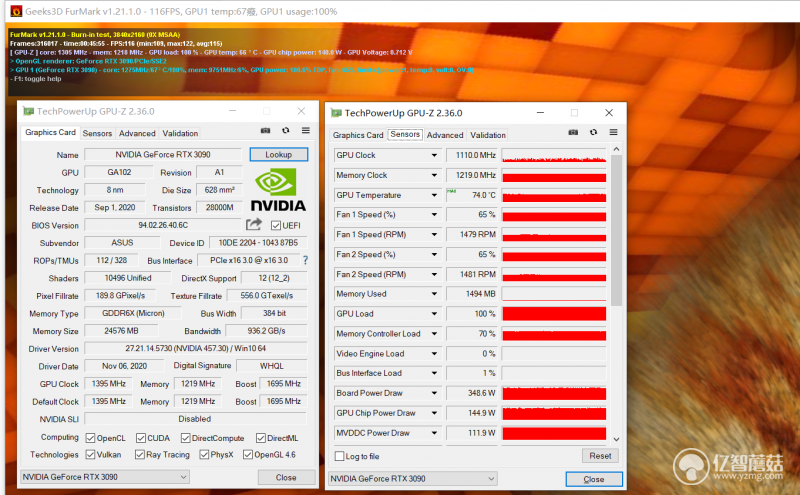This screenshot has width=800, height=495.
Task: Click the GPU Load red graph bar
Action: coord(554,314)
